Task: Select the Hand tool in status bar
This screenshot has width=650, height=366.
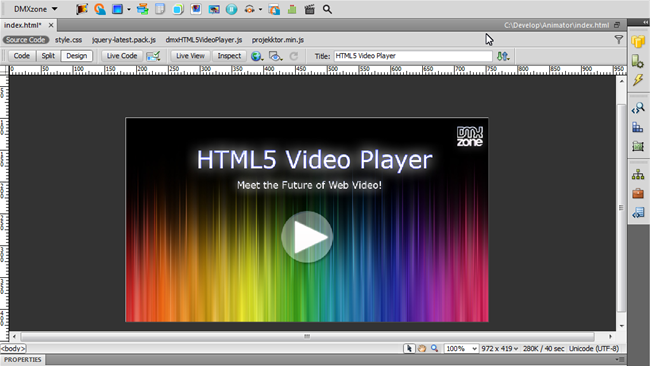Action: (422, 349)
